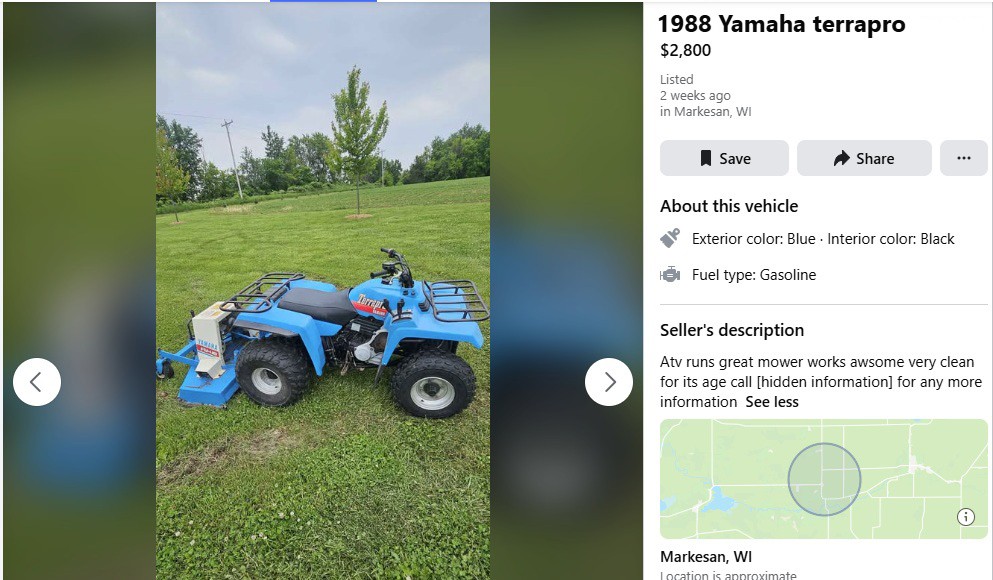993x580 pixels.
Task: Click the bookmark icon on Save
Action: 705,158
